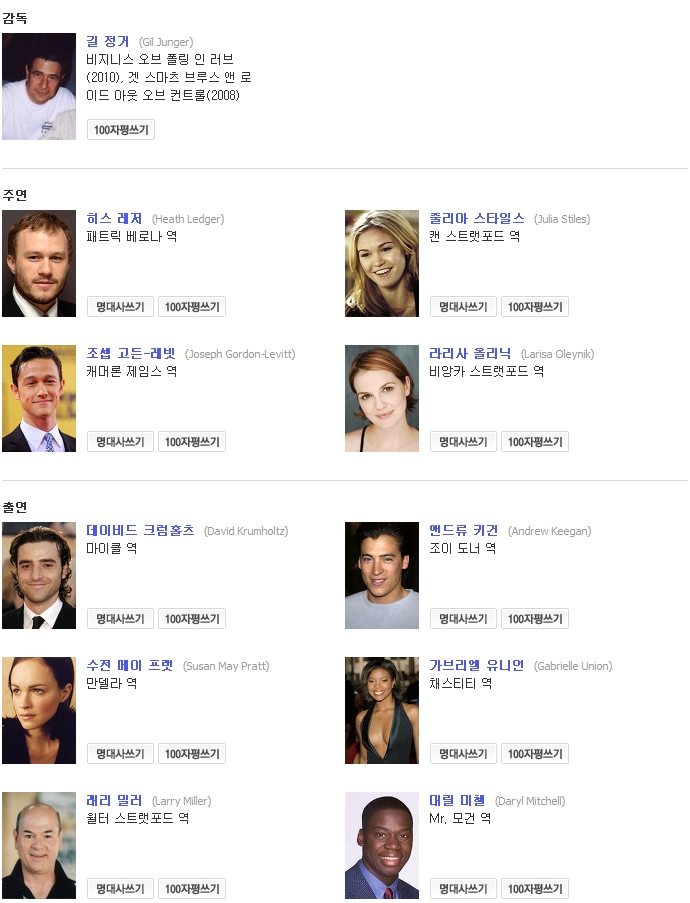Screen dimensions: 690x903
Task: Select the thumbnail next to 줄리아 스타일스
Action: (x=382, y=263)
